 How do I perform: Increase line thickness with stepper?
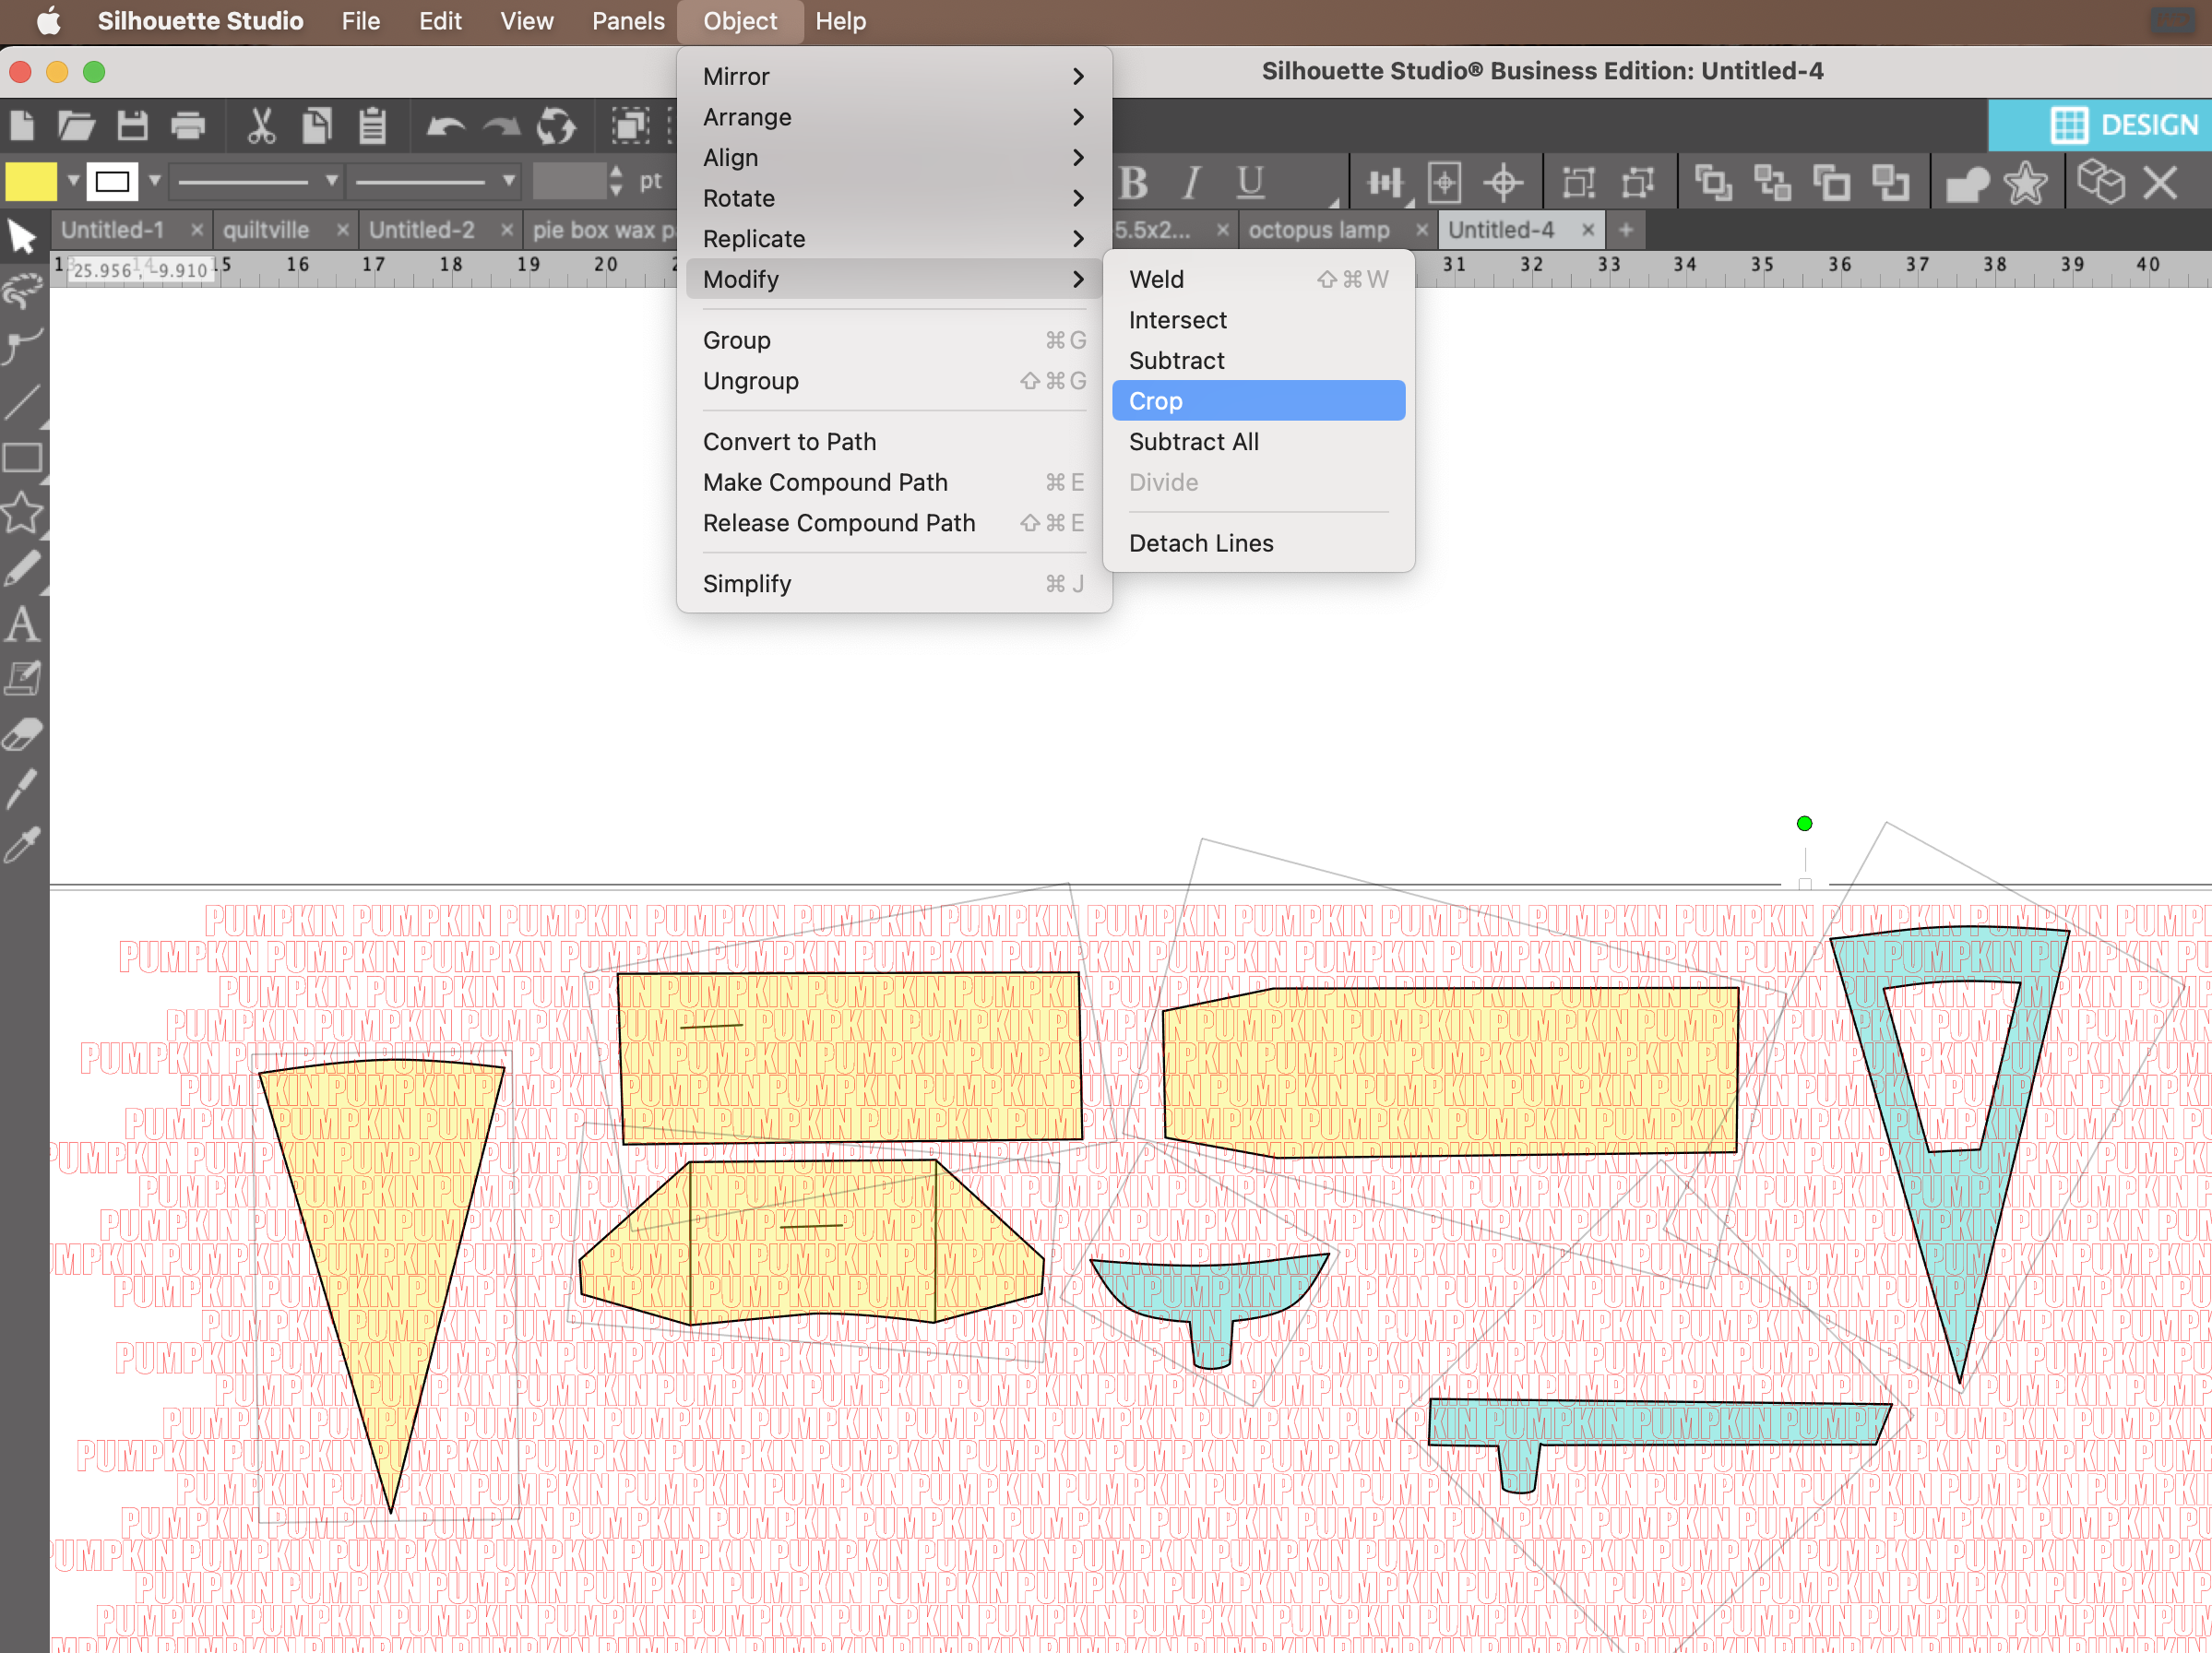pyautogui.click(x=616, y=173)
